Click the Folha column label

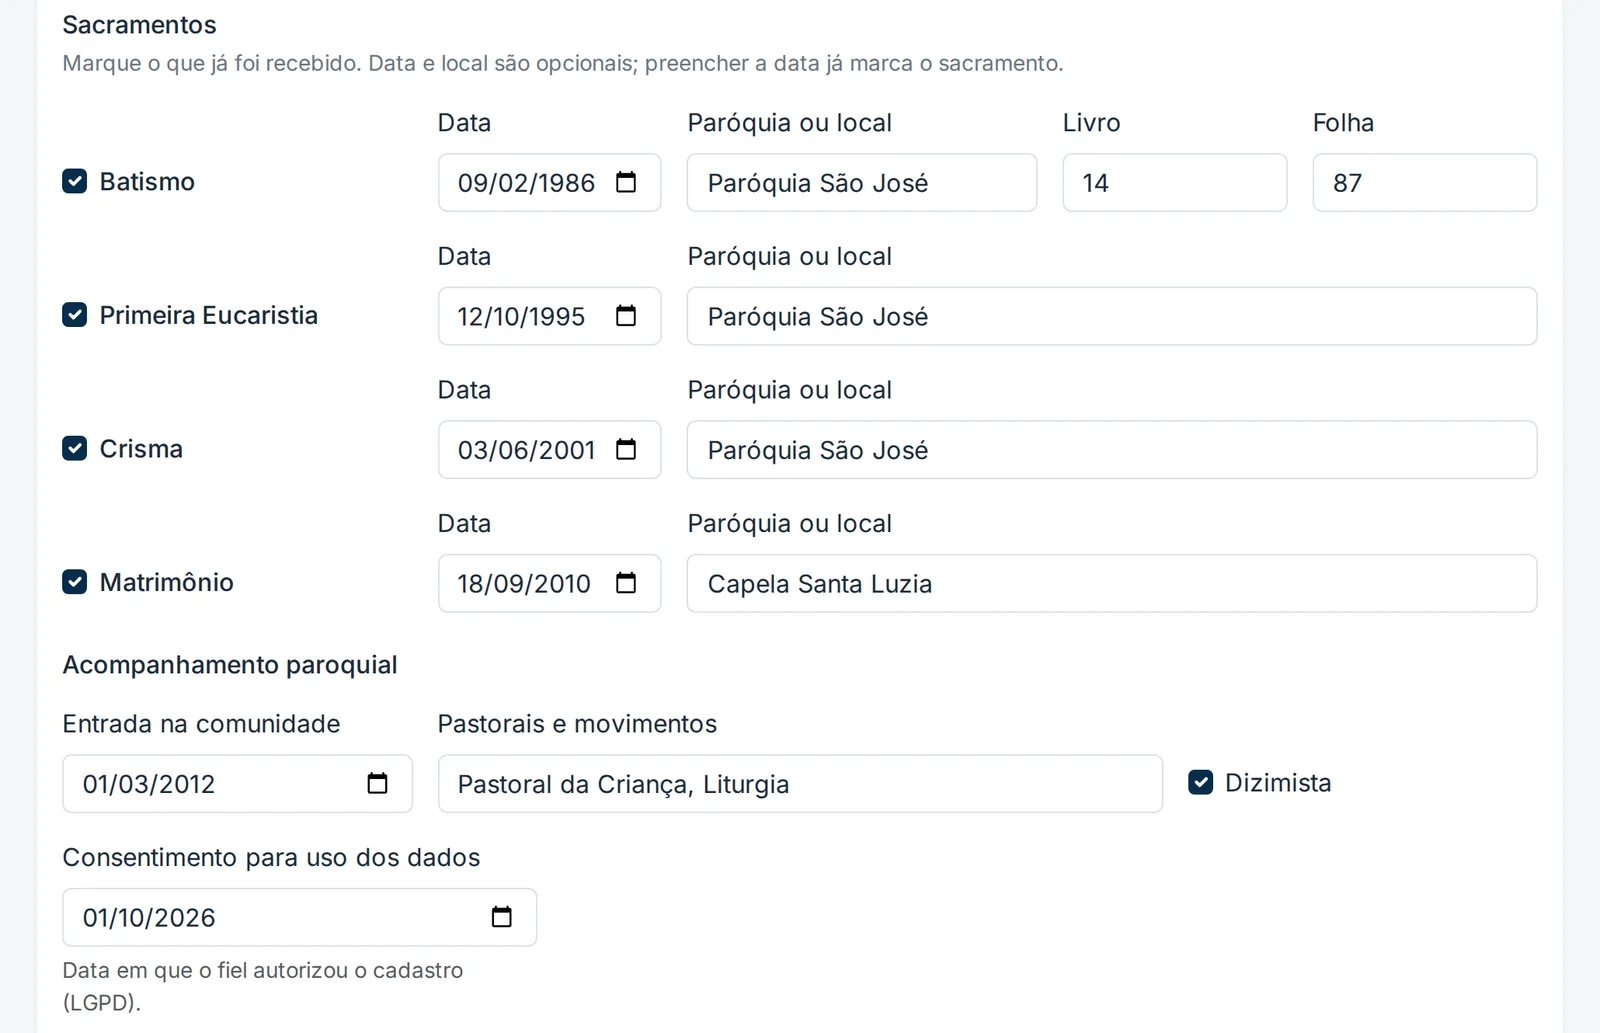[x=1343, y=123]
